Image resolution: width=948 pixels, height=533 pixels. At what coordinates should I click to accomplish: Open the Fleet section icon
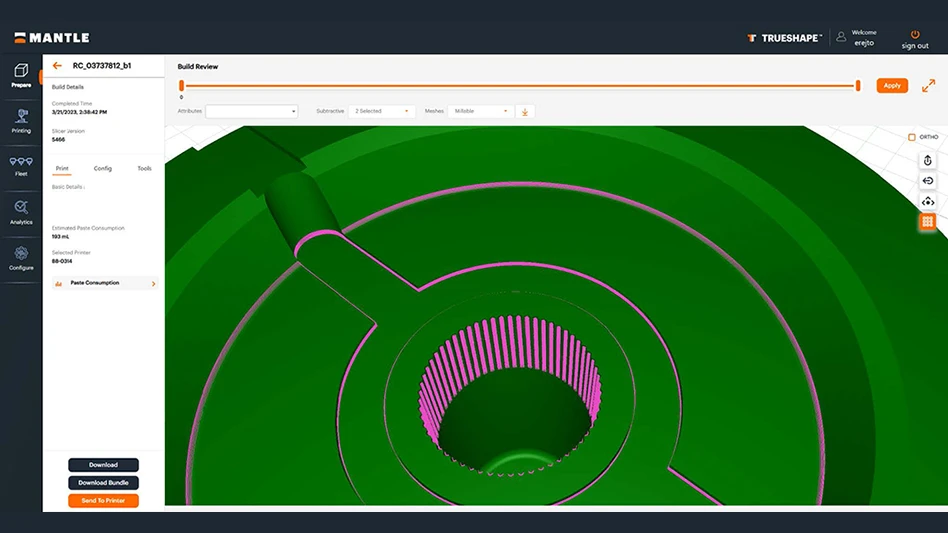(x=21, y=164)
